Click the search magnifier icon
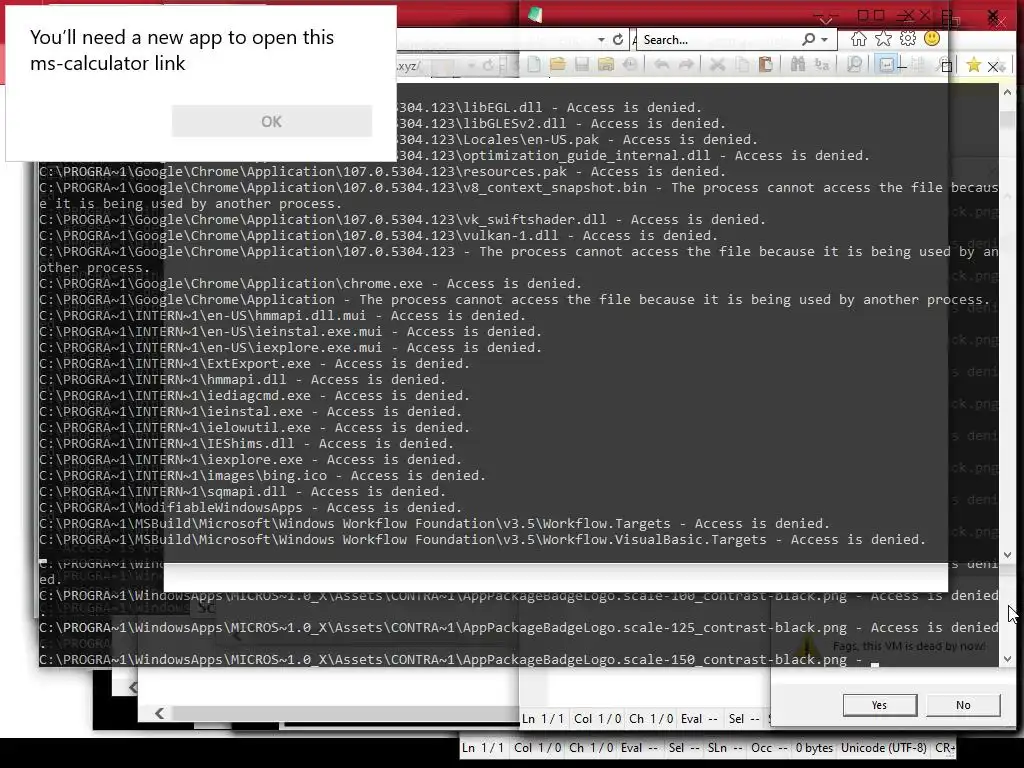 (x=808, y=40)
